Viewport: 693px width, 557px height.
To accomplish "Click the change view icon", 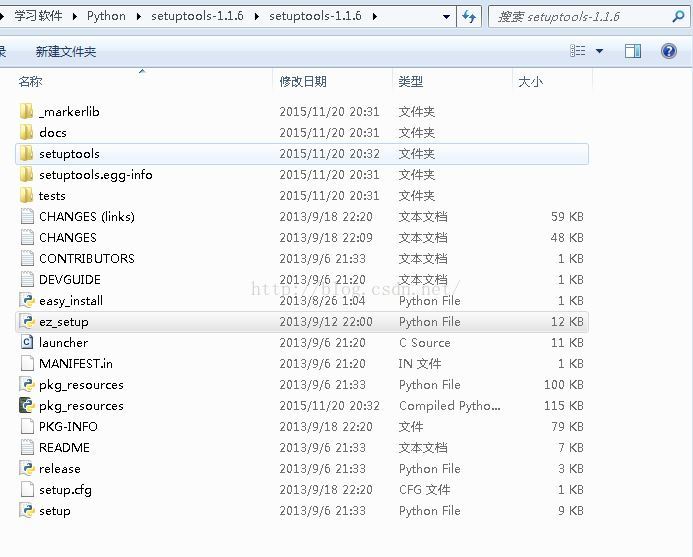I will click(578, 51).
